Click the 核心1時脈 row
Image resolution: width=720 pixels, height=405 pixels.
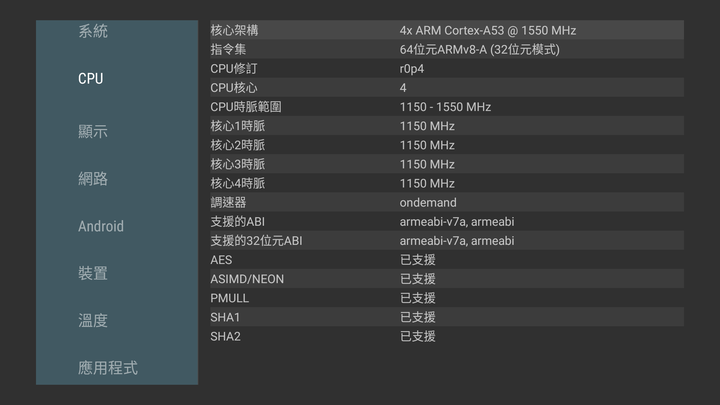coord(447,126)
